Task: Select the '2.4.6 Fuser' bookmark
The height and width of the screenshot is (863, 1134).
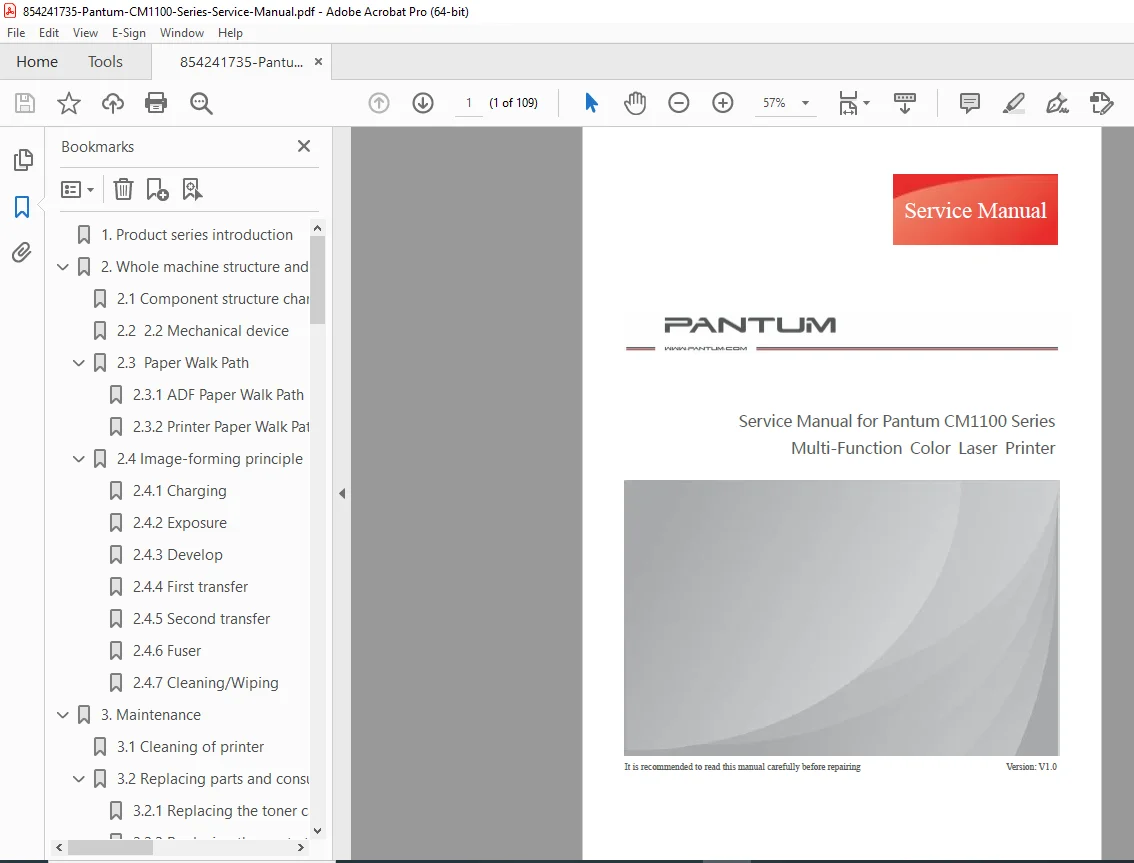Action: click(x=167, y=651)
